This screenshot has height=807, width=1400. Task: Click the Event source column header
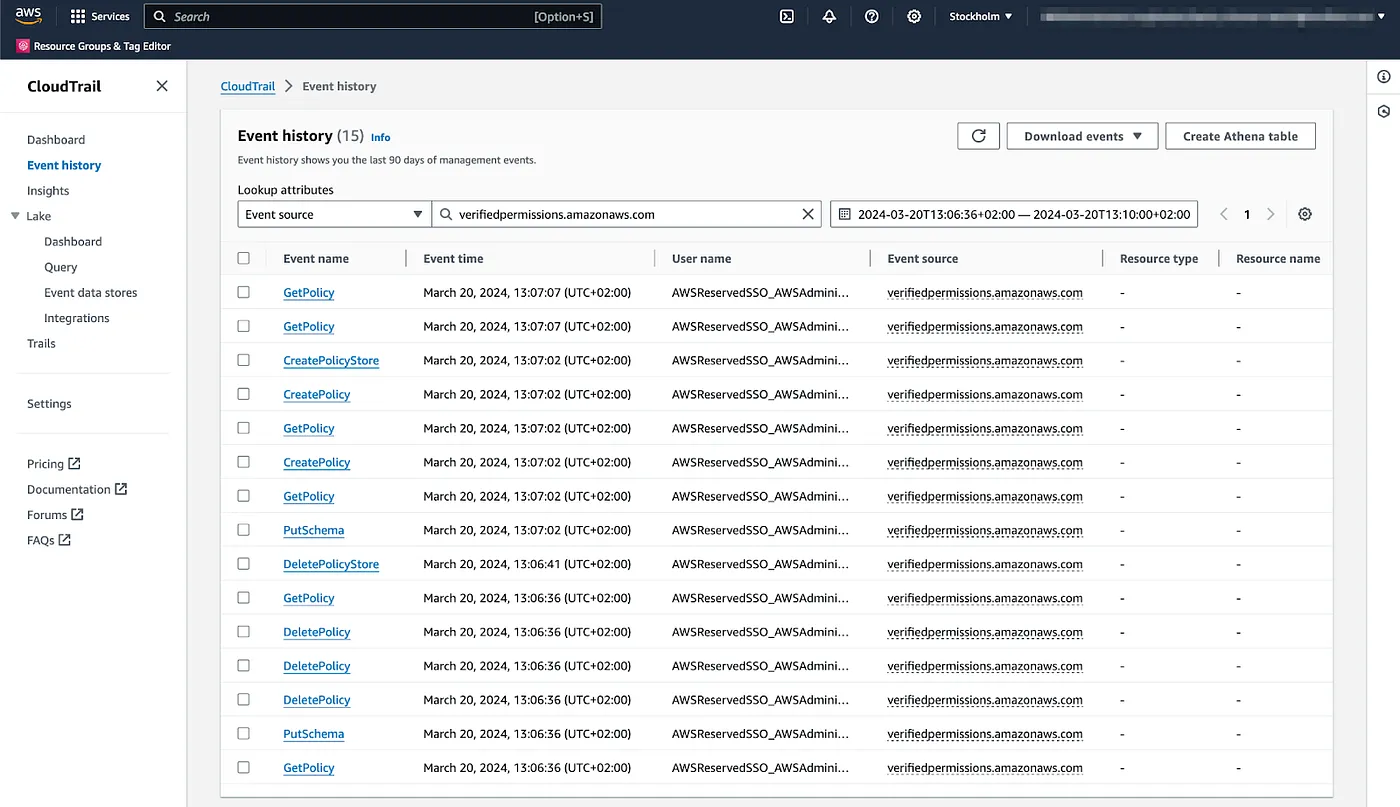click(x=923, y=258)
